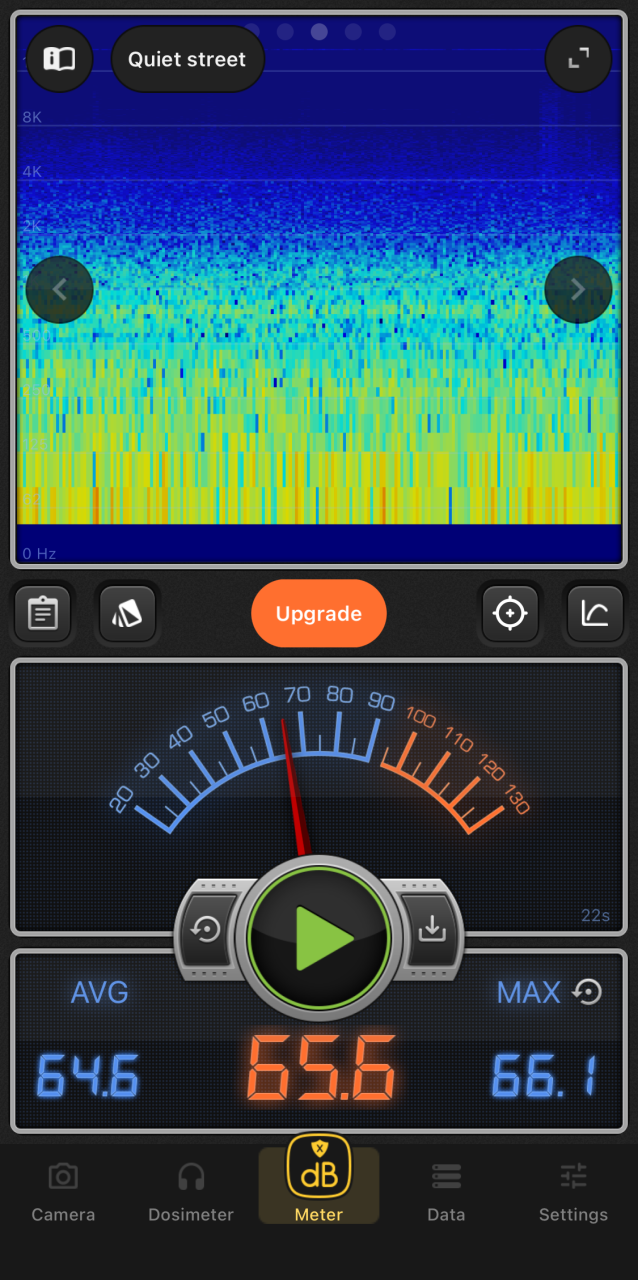Tap the theme swatches icon
The height and width of the screenshot is (1280, 638).
click(x=127, y=613)
